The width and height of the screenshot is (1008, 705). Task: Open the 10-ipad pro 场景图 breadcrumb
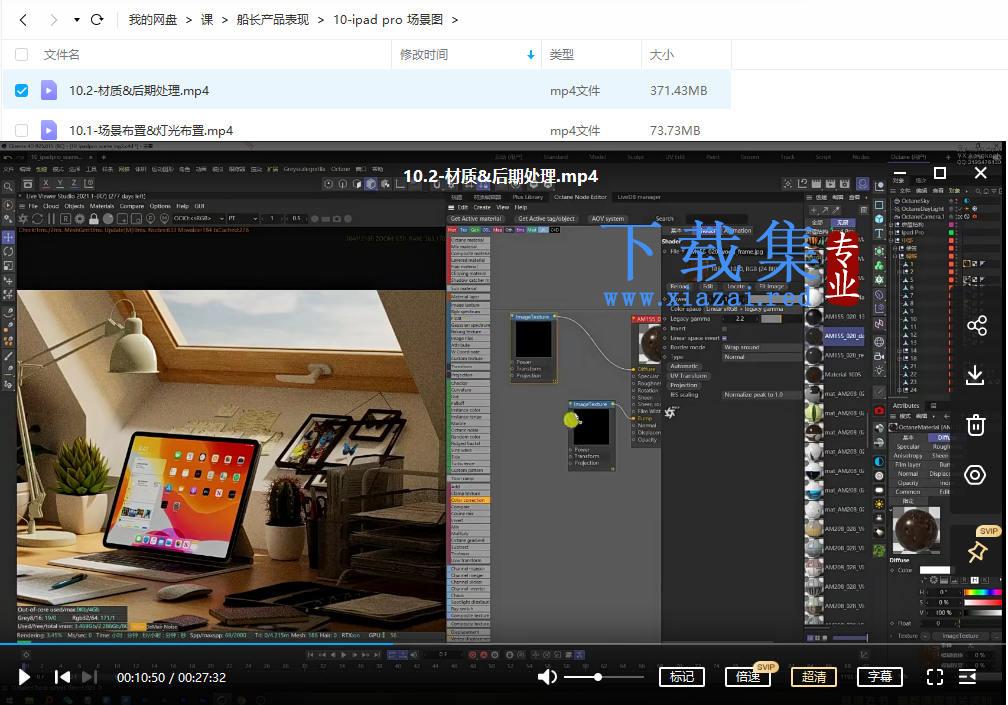[x=388, y=20]
